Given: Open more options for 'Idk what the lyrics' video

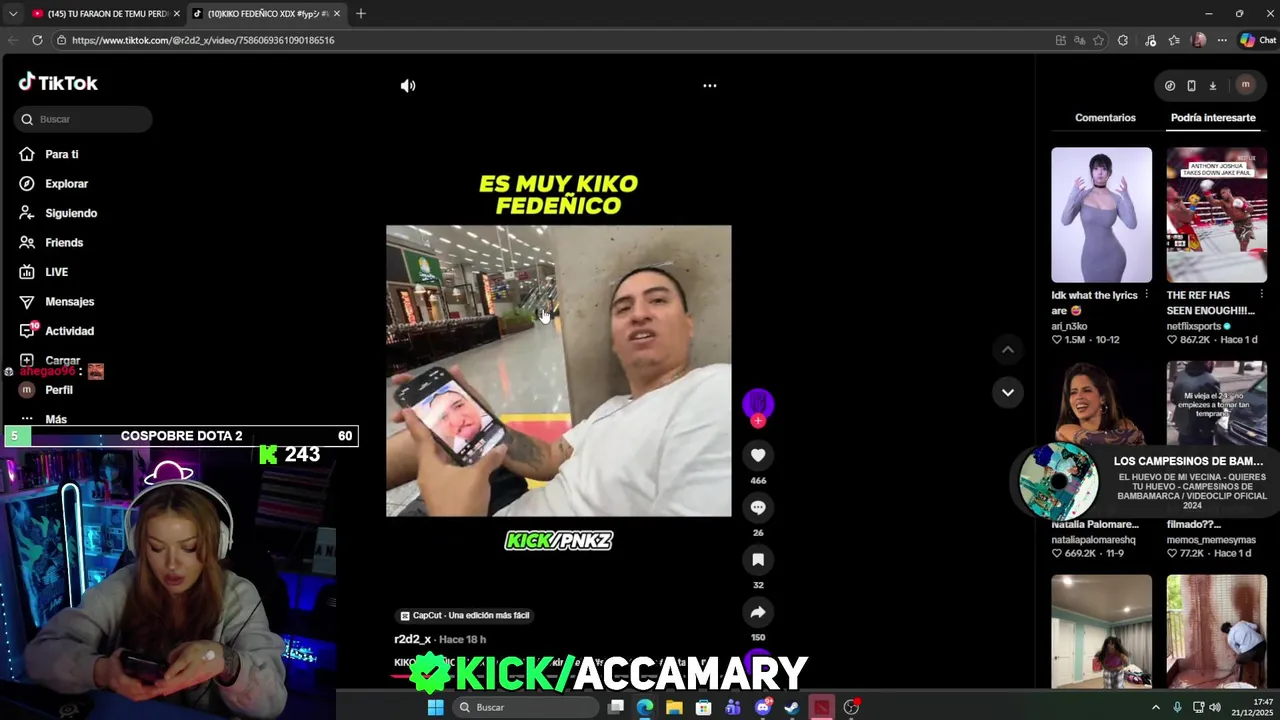Looking at the screenshot, I should tap(1146, 295).
